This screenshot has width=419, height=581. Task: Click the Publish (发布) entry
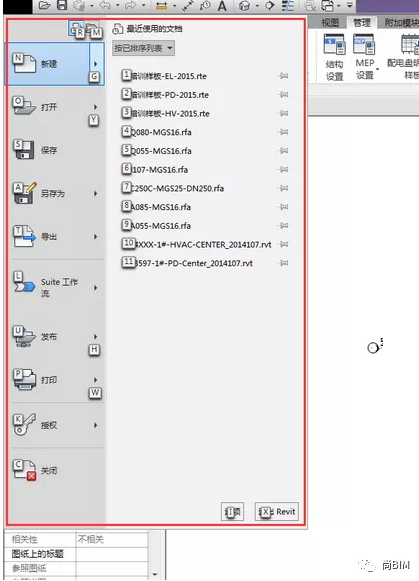47,336
